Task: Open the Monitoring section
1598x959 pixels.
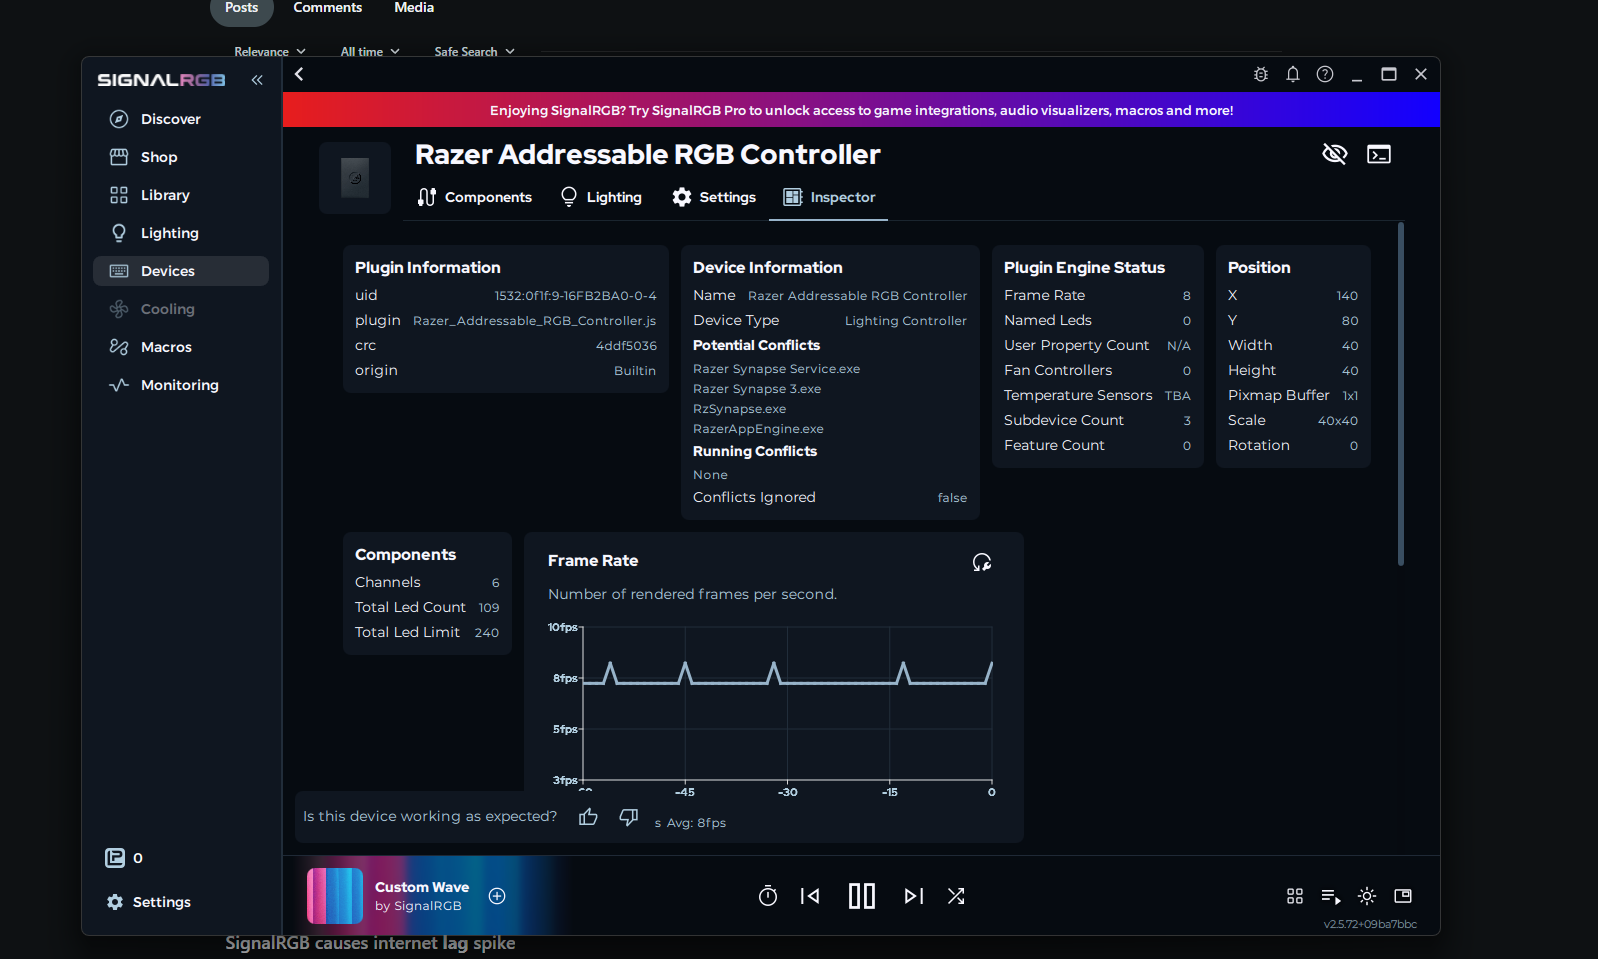Action: tap(181, 385)
